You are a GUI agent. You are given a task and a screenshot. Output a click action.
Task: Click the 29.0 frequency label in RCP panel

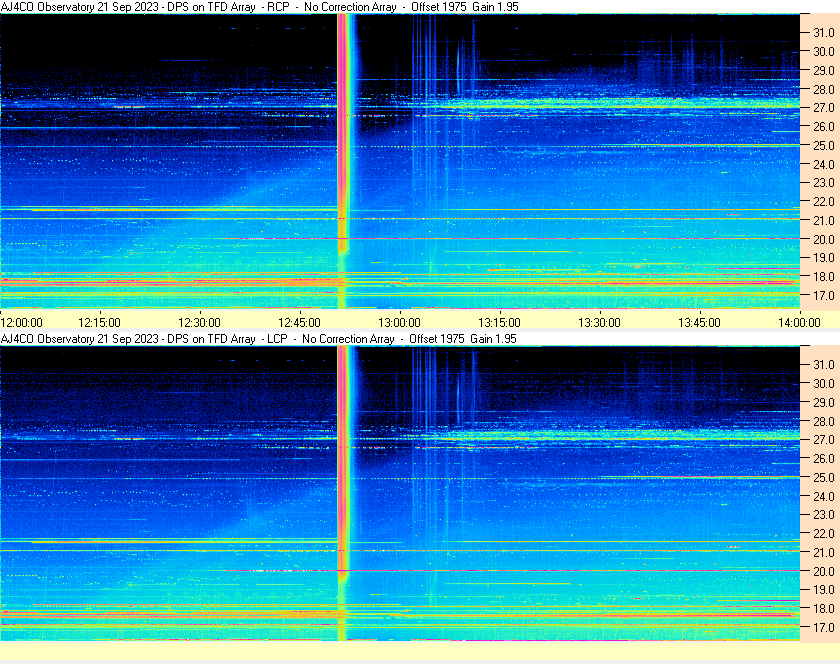pyautogui.click(x=824, y=70)
